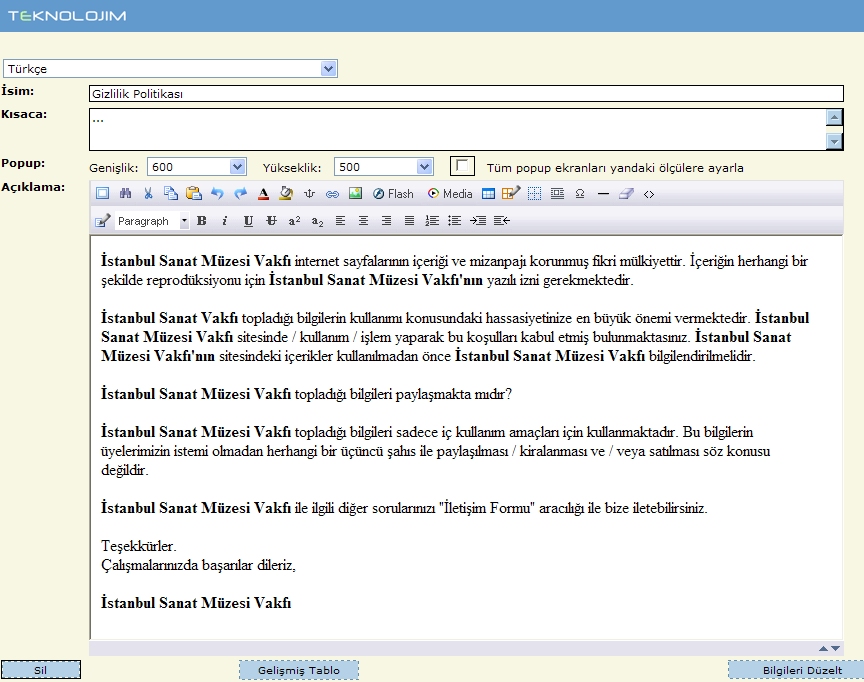The height and width of the screenshot is (682, 864).
Task: Toggle italic formatting
Action: pos(224,220)
